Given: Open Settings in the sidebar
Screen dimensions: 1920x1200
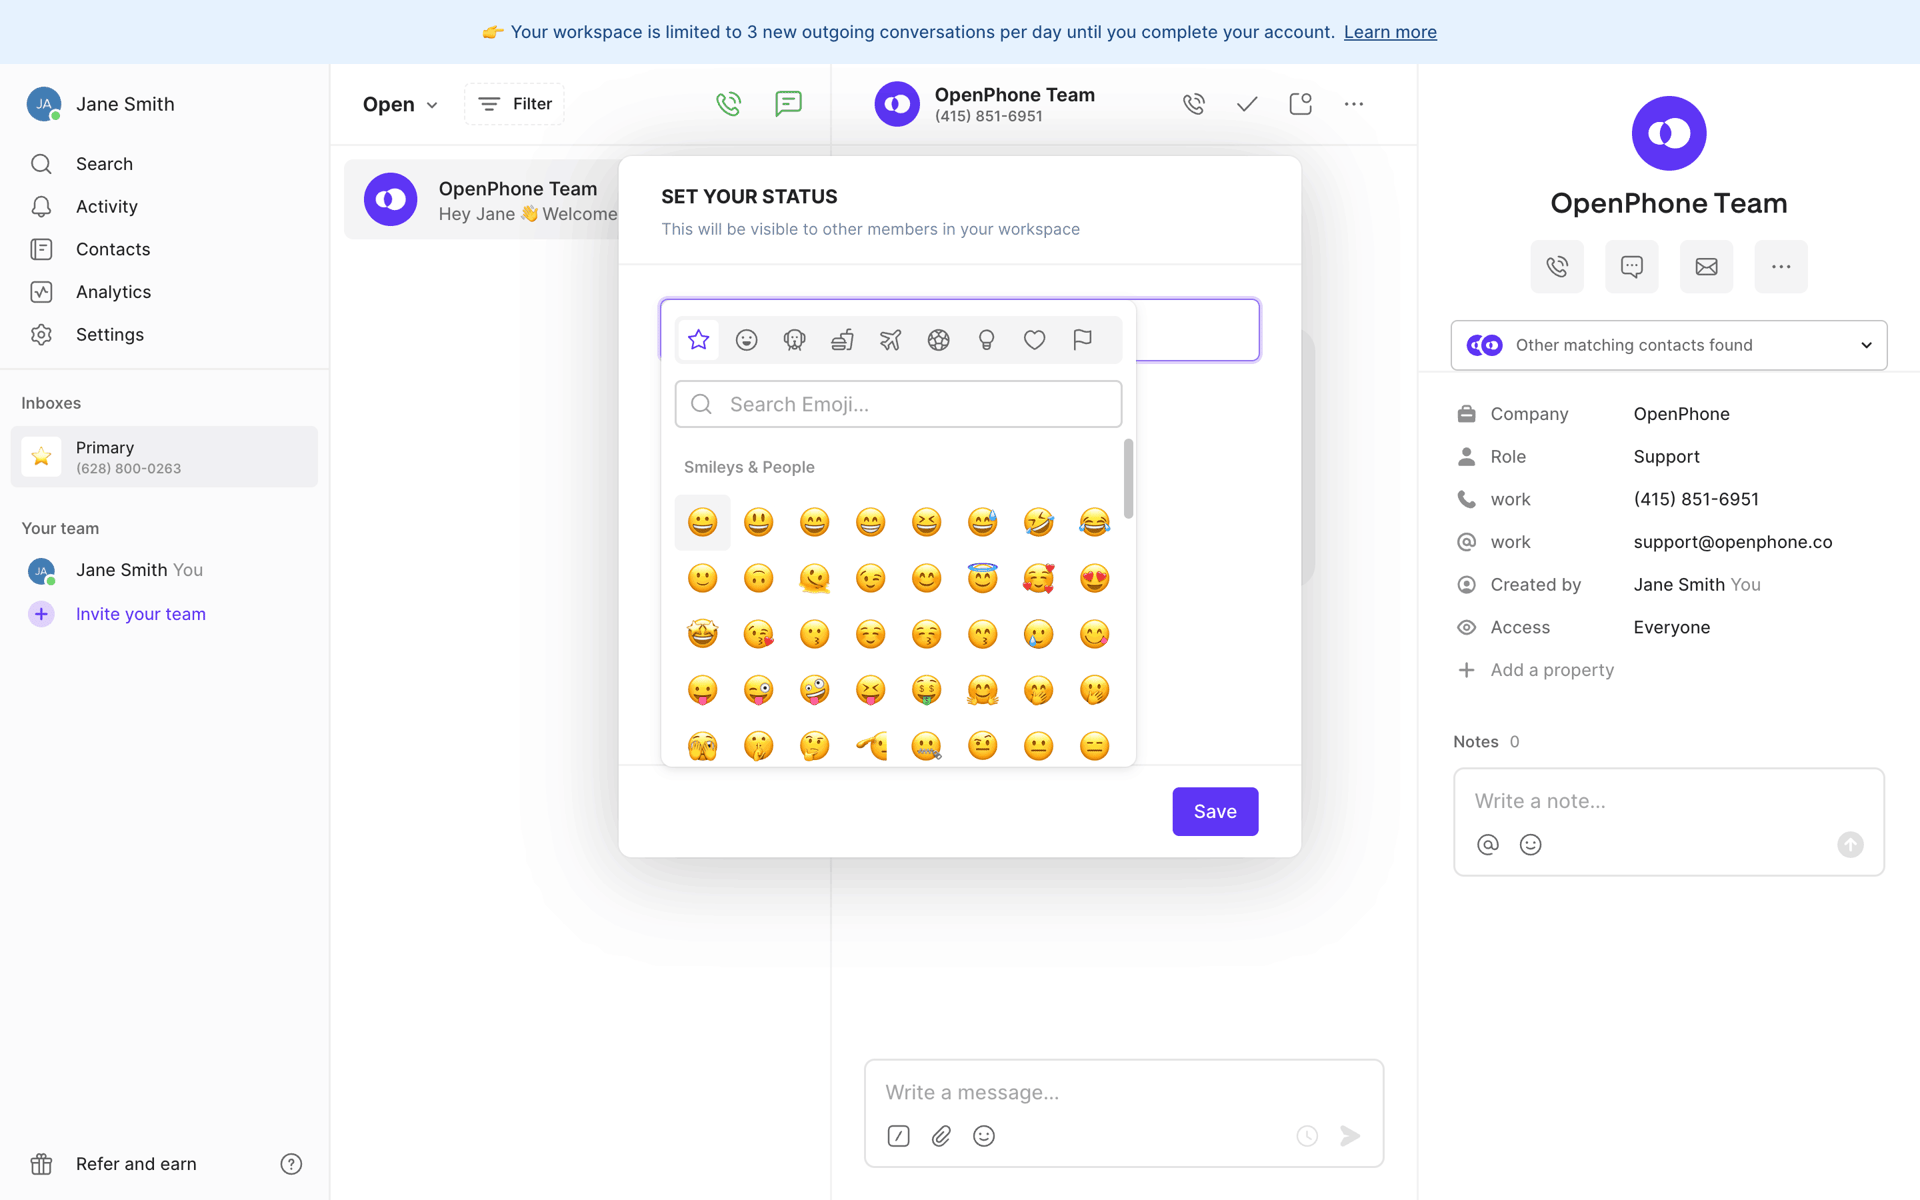Looking at the screenshot, I should (x=109, y=335).
